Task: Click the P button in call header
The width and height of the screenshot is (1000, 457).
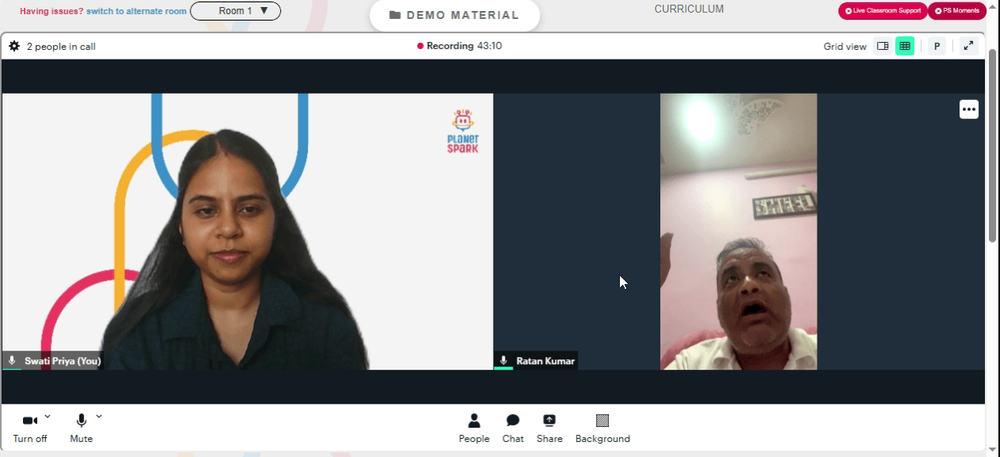Action: tap(937, 46)
